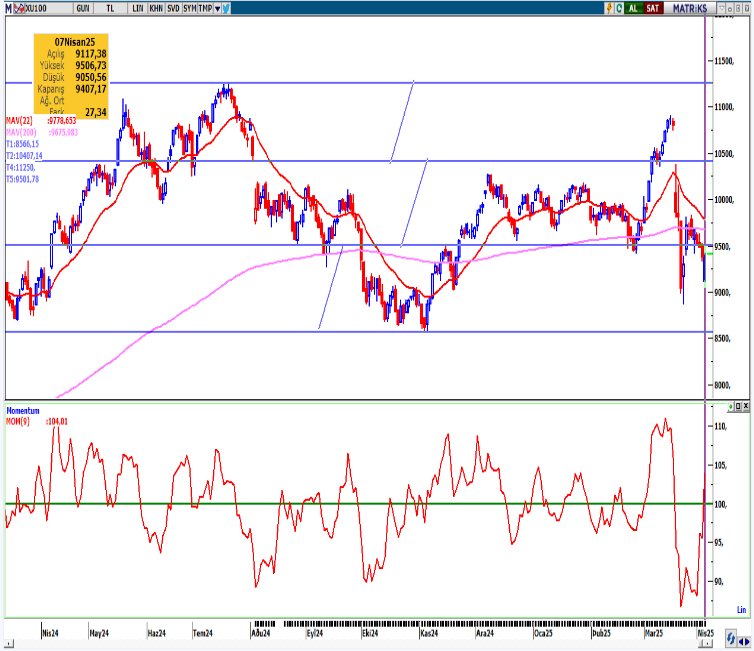Click the Ara24 date axis marker
This screenshot has height=651, width=754.
[485, 633]
